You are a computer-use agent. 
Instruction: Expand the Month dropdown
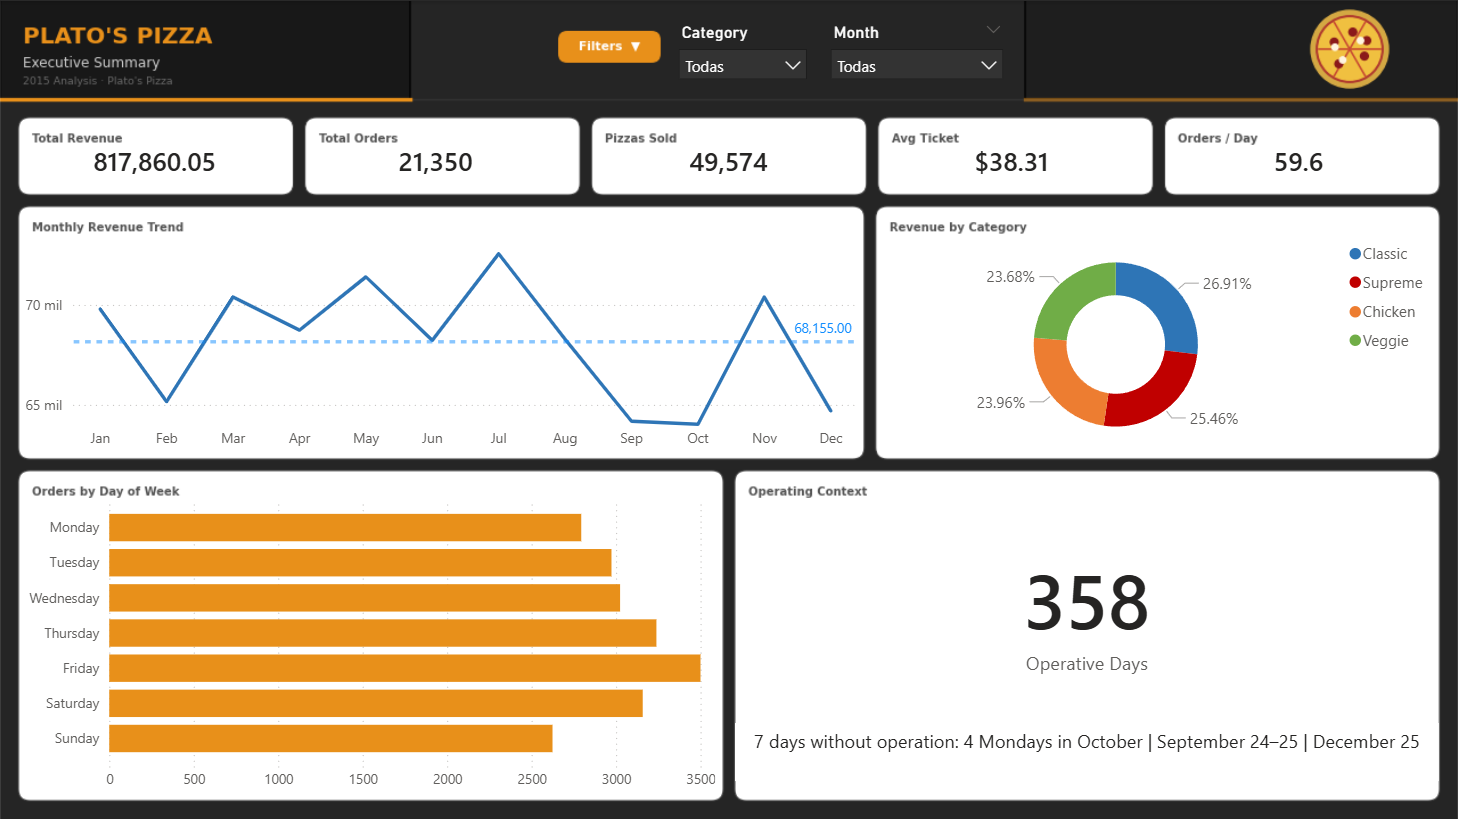[916, 66]
